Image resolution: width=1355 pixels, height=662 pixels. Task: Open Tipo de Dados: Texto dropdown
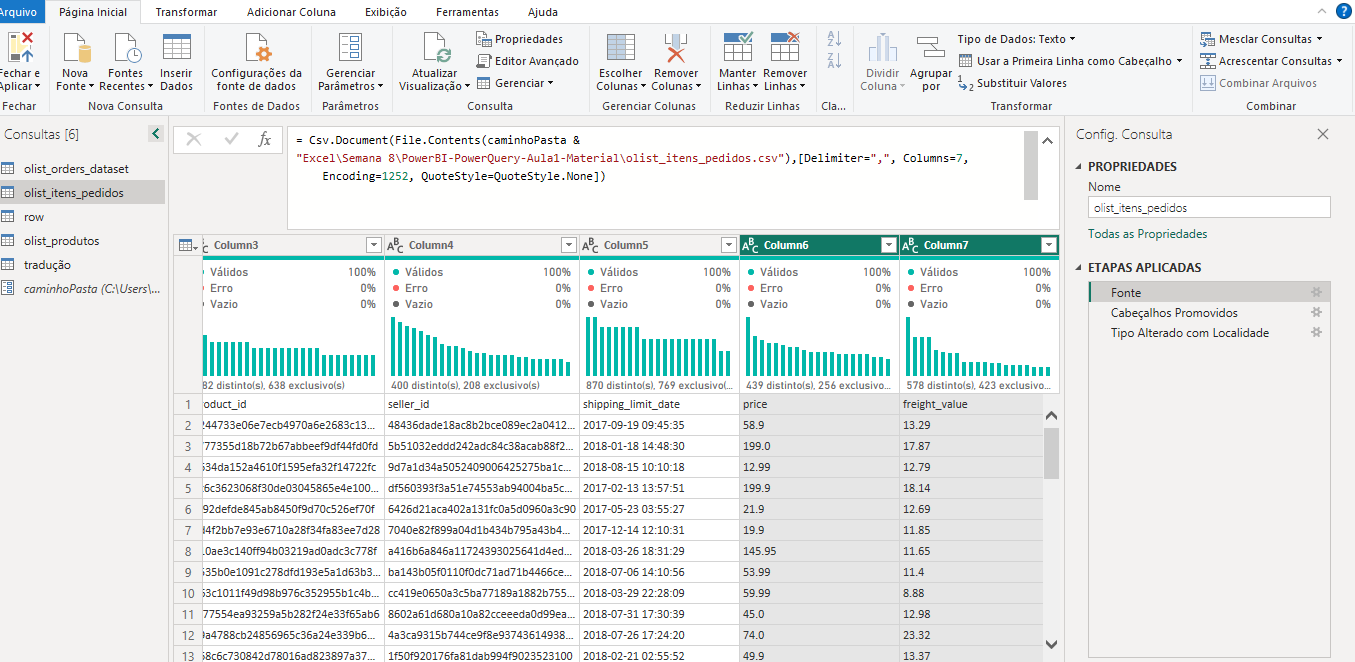(x=1016, y=39)
